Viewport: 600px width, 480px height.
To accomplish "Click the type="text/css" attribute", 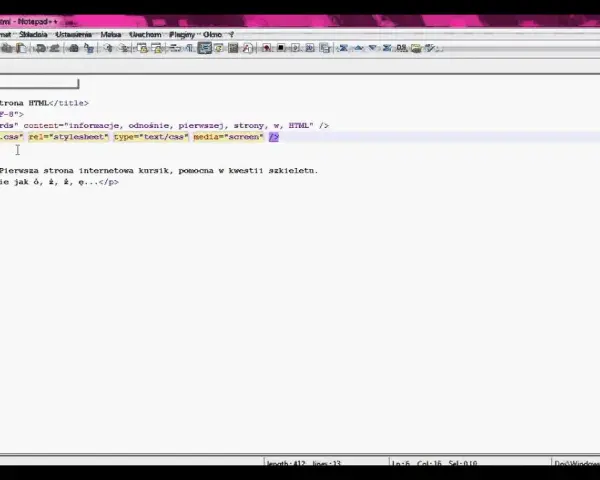I will click(151, 137).
